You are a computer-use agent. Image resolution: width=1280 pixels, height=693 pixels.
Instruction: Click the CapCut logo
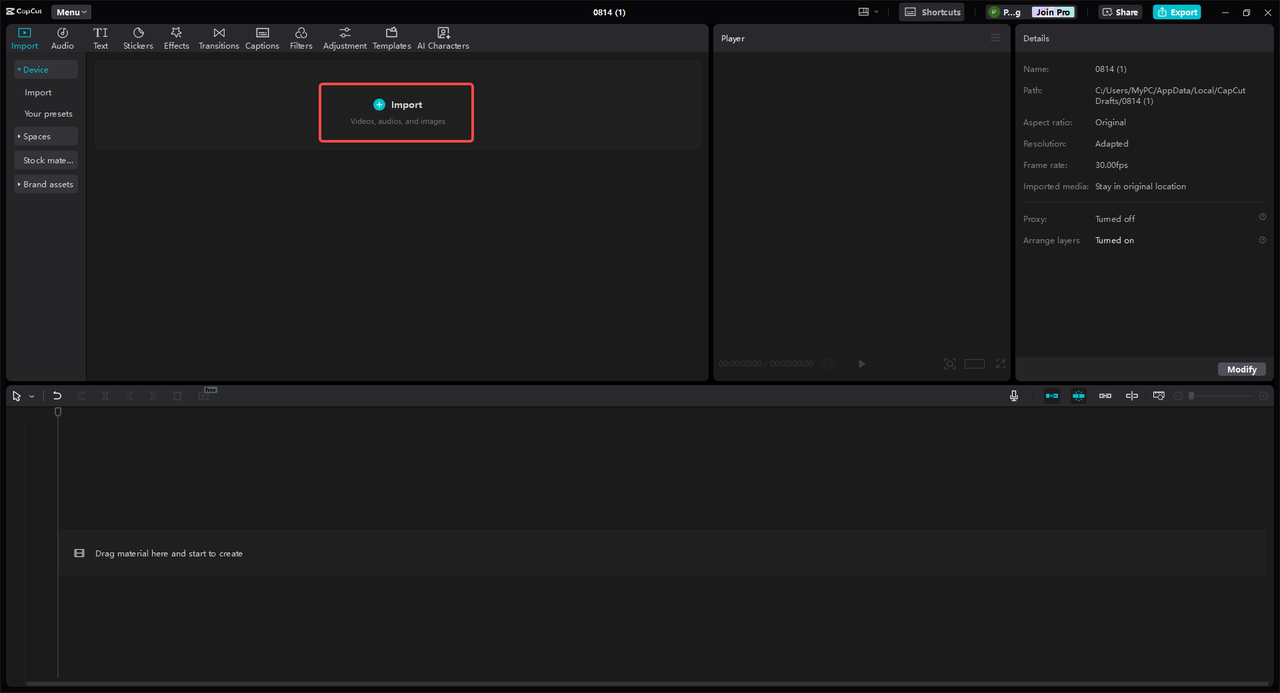pos(24,12)
